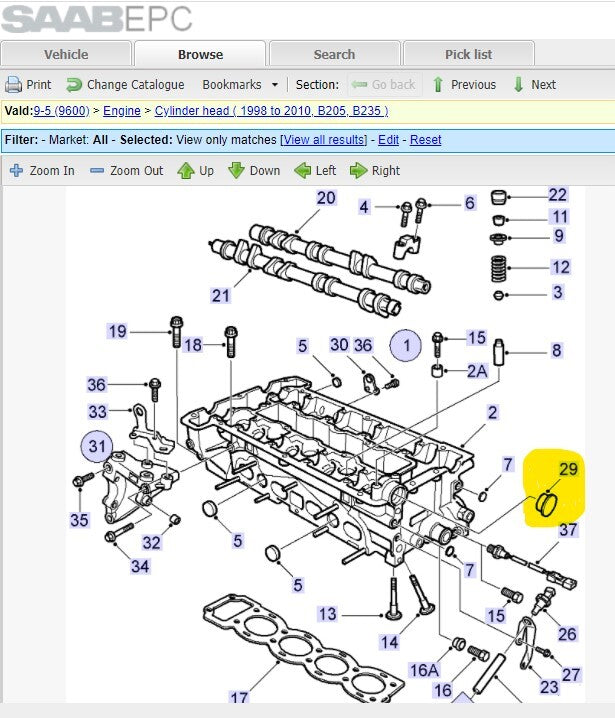Click the Change Catalogue green arrow icon
Viewport: 615px width, 718px height.
tap(74, 85)
